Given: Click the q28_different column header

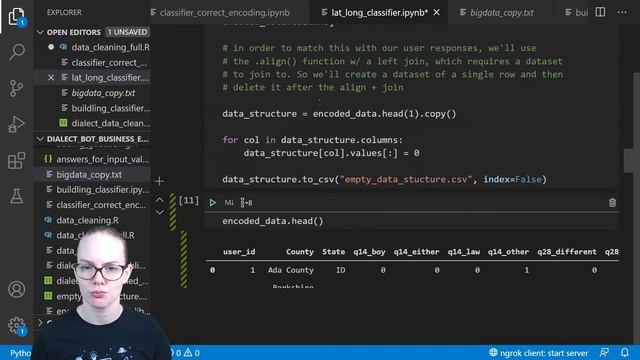Looking at the screenshot, I should (x=567, y=252).
